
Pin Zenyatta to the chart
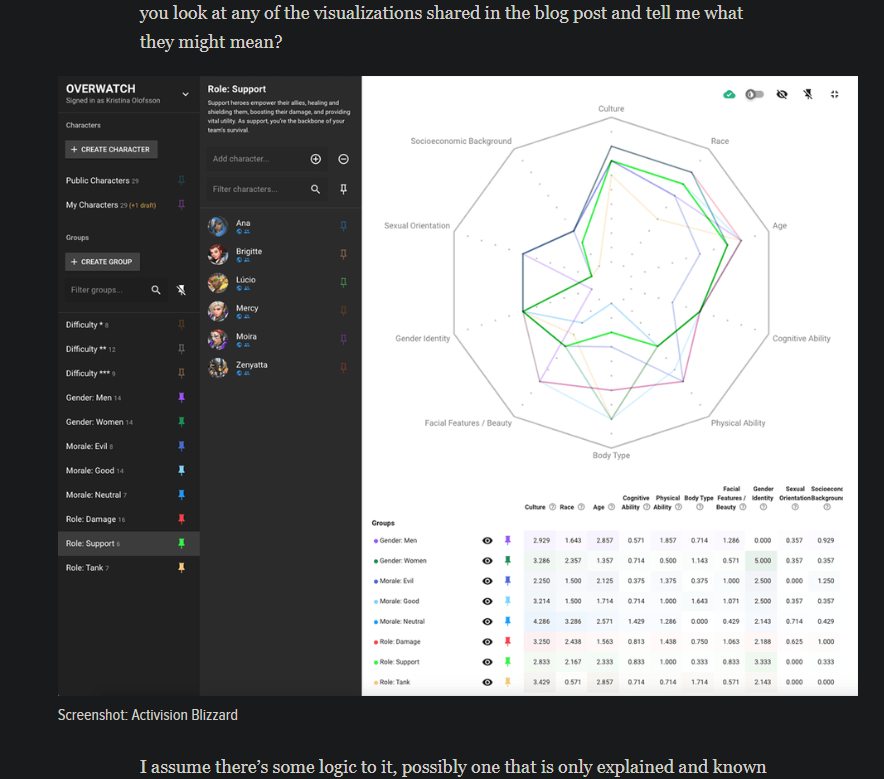click(343, 368)
